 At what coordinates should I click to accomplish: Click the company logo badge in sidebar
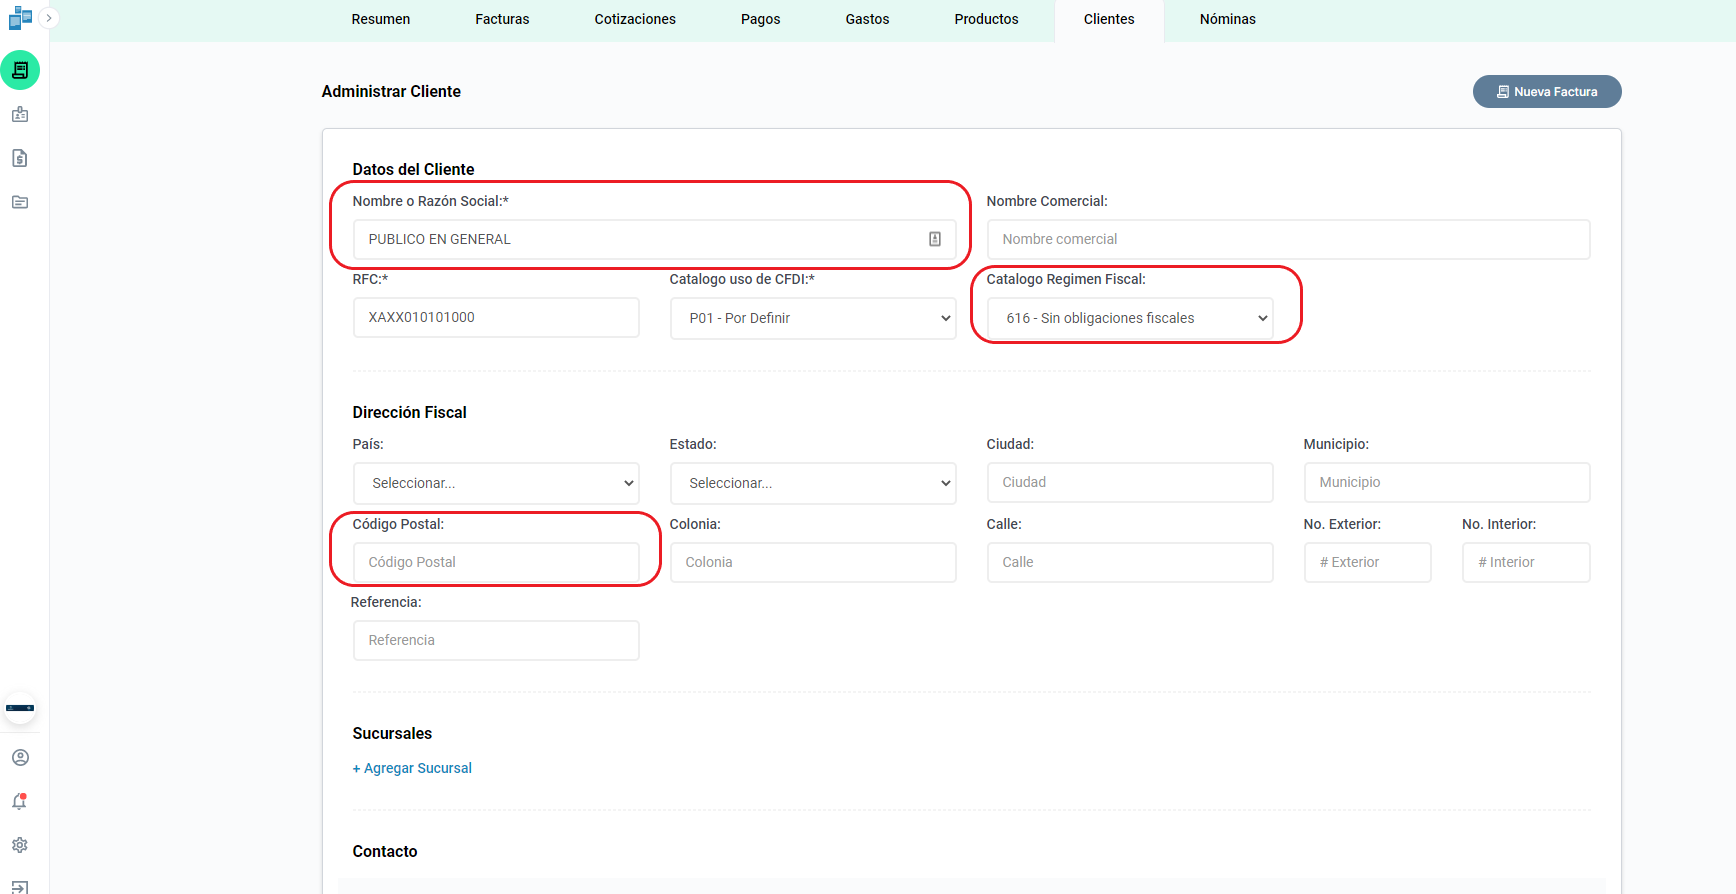click(x=20, y=708)
